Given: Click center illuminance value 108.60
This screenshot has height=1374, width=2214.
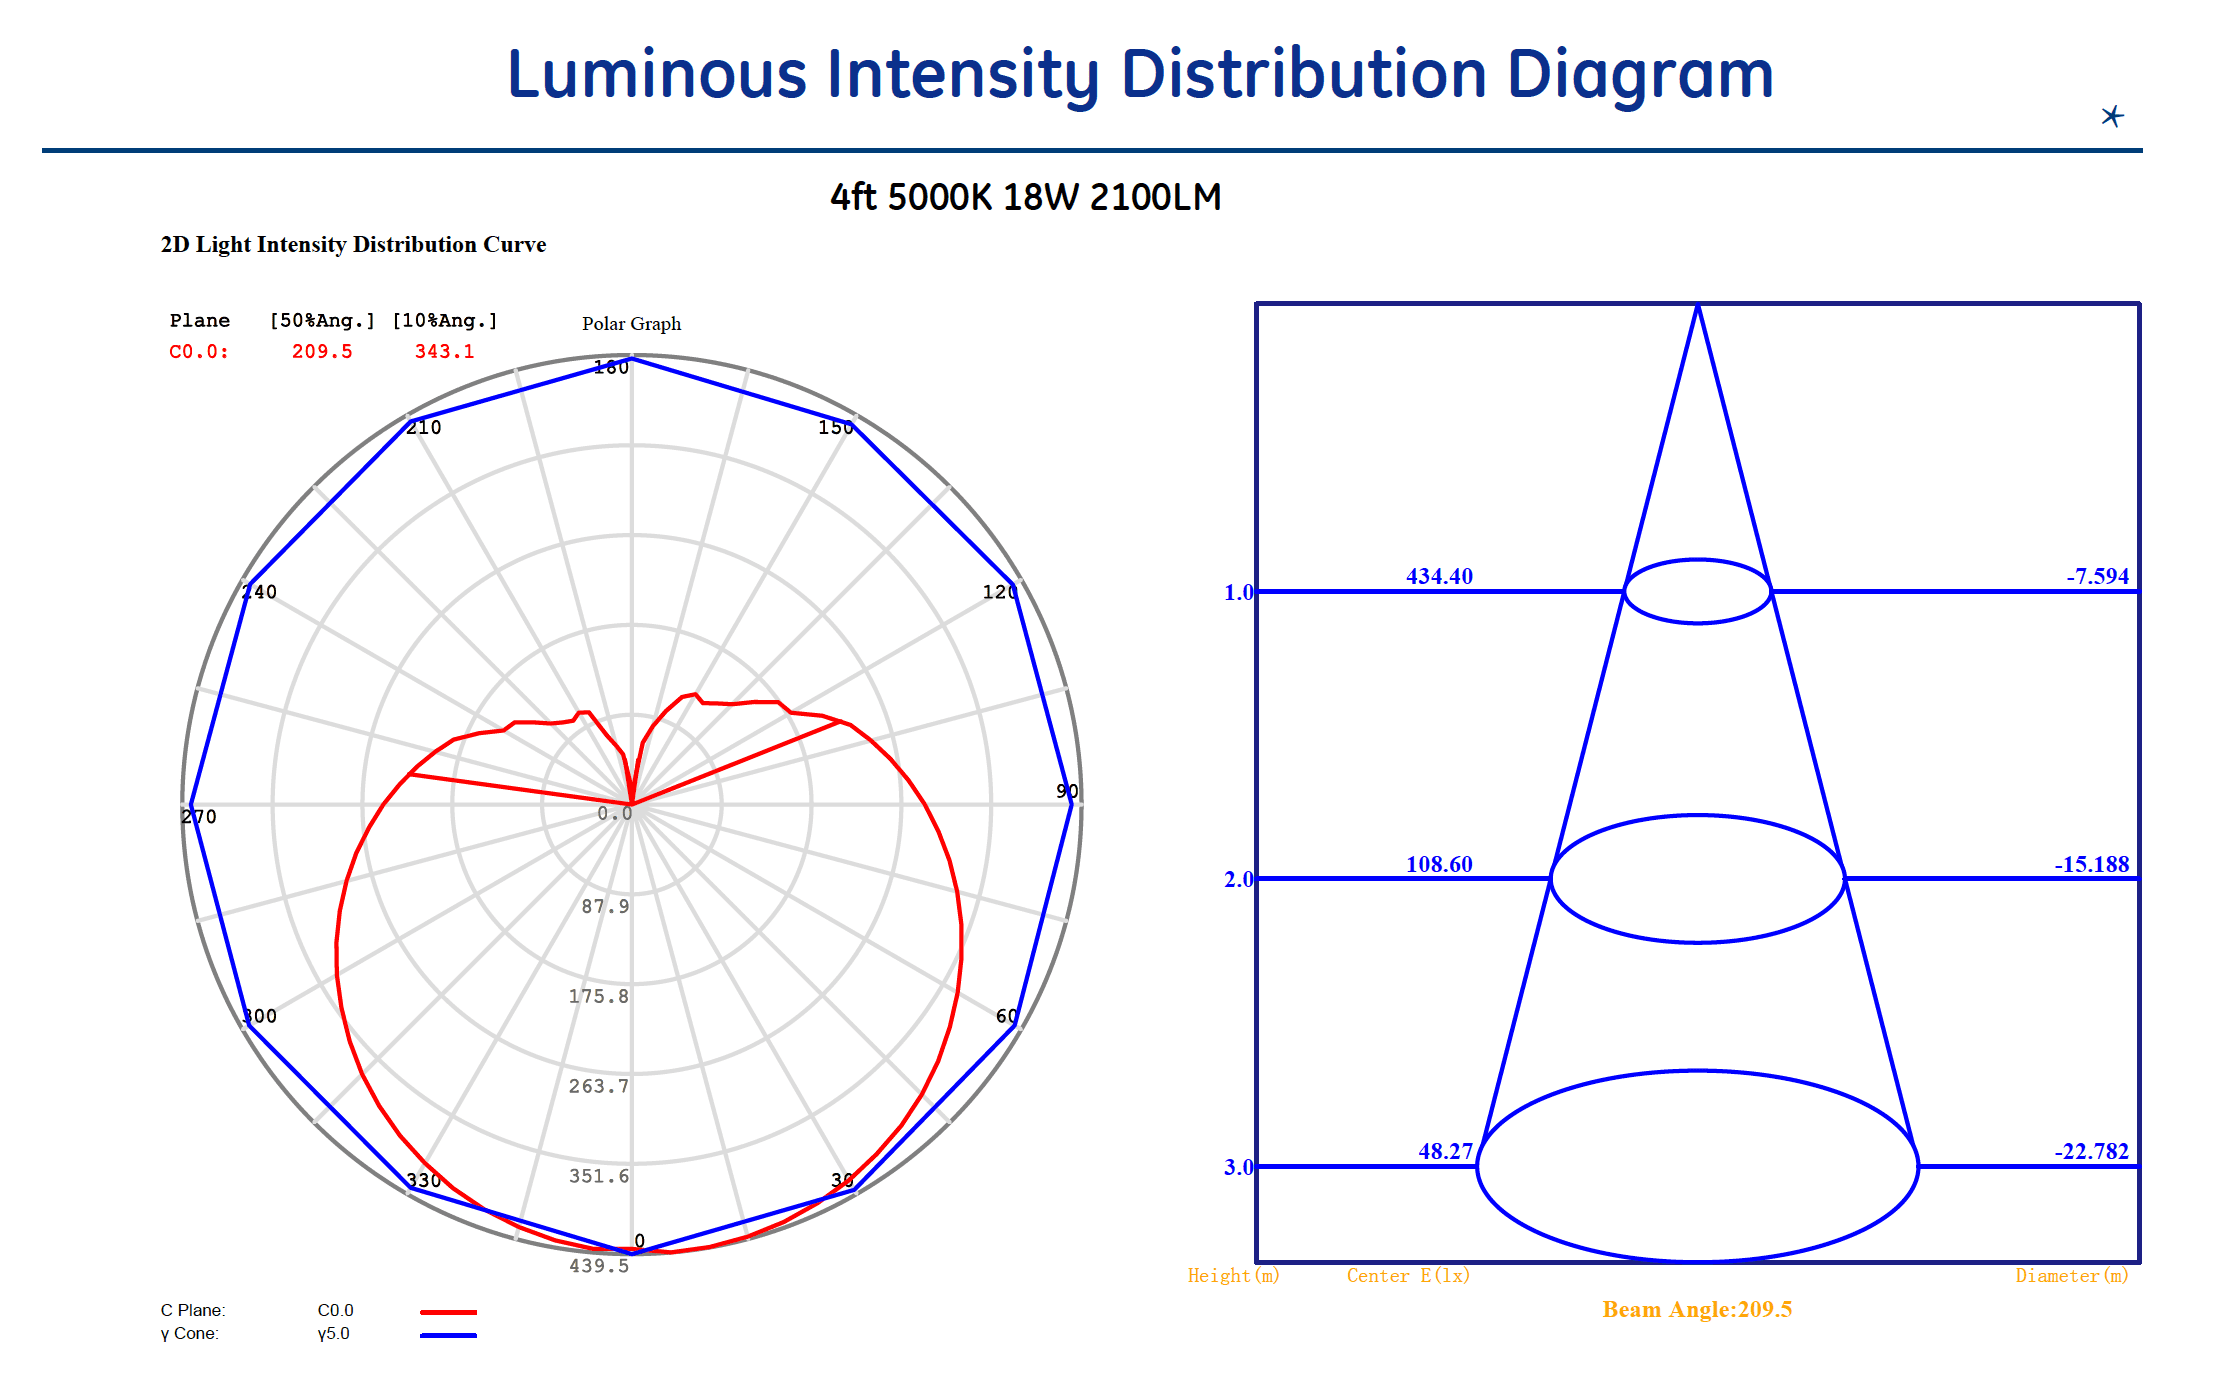Looking at the screenshot, I should 1439,864.
